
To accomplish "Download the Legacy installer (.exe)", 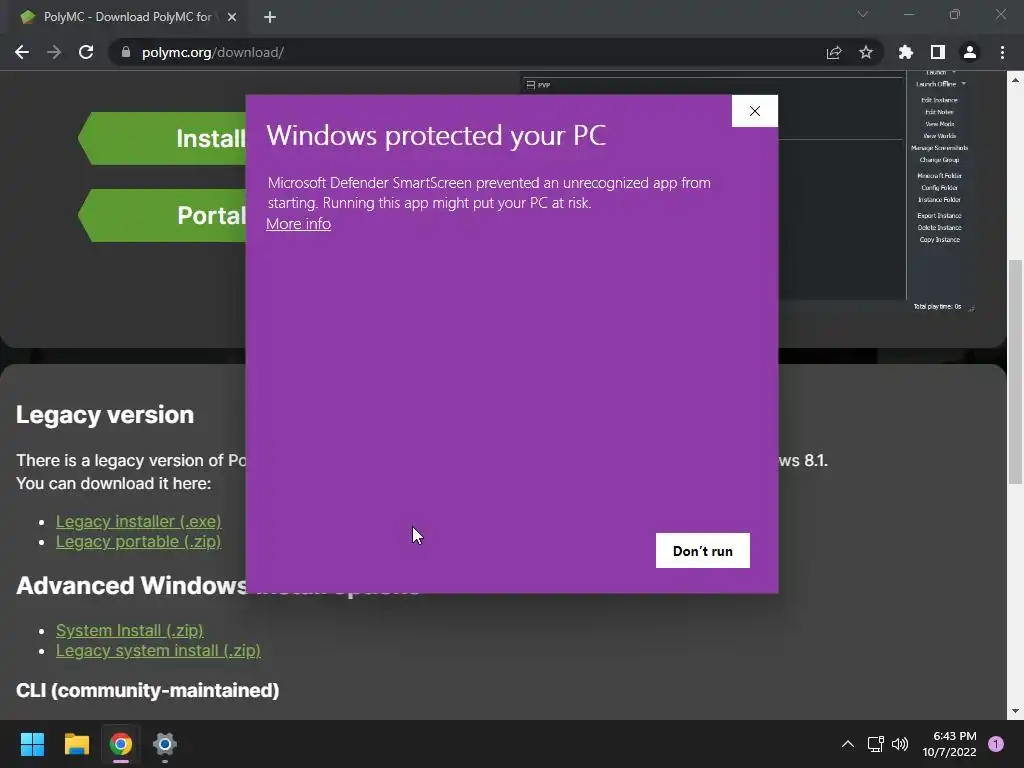I will point(138,521).
